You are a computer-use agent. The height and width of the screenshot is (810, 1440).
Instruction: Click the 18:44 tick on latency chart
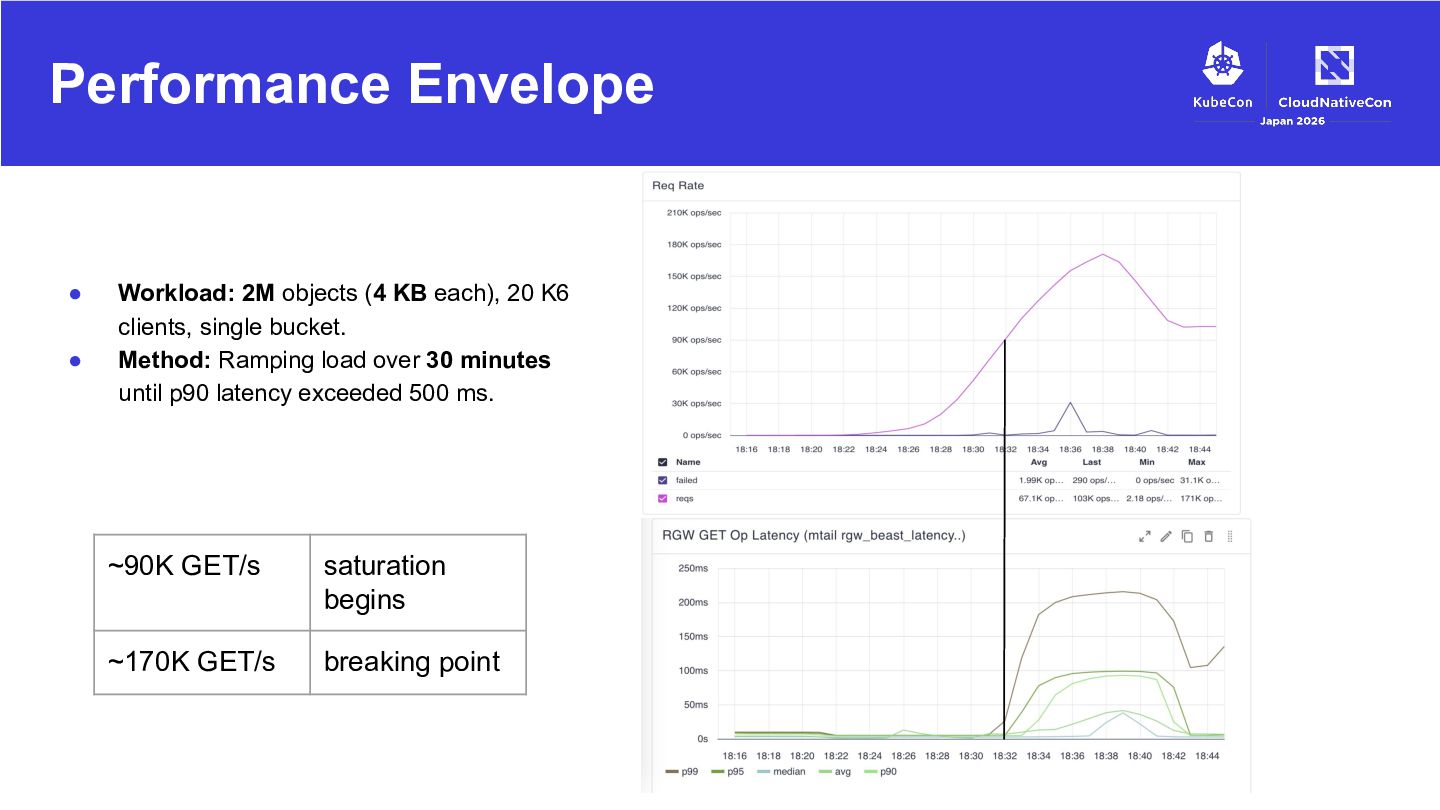tap(1208, 756)
